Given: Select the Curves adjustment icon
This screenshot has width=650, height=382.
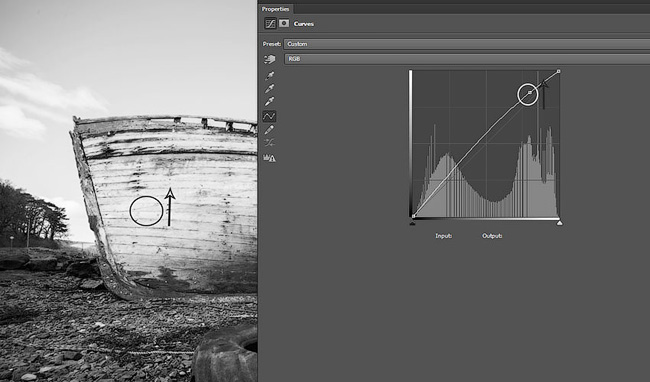Looking at the screenshot, I should (x=270, y=24).
